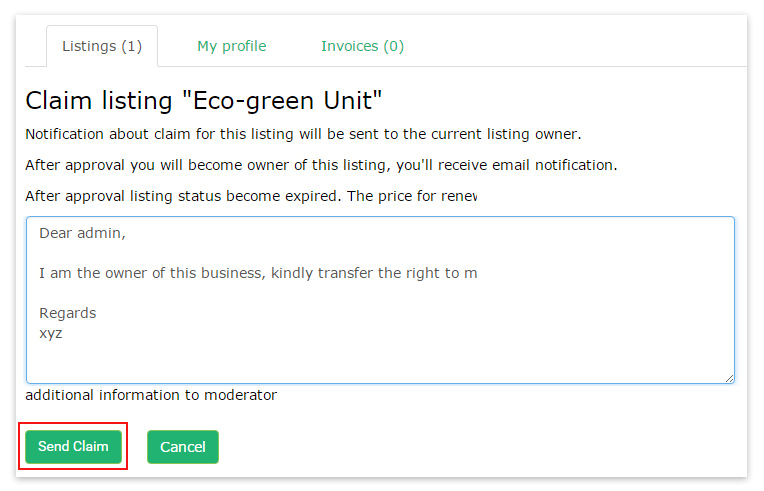764x491 pixels.
Task: Click the "xyz" signature text
Action: [51, 333]
